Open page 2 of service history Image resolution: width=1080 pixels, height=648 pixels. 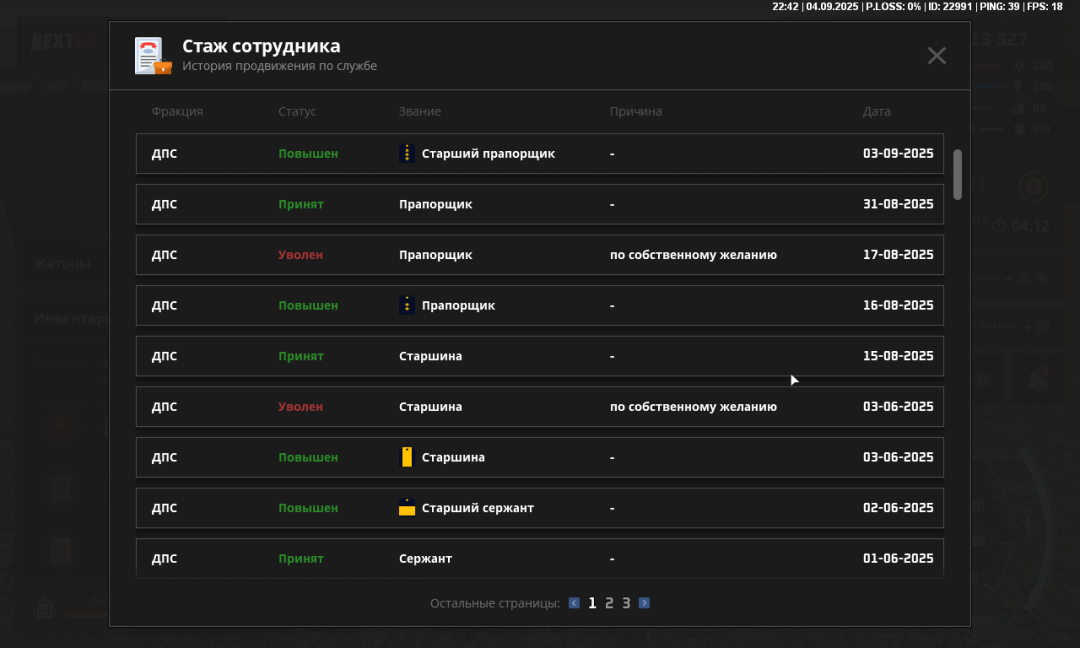click(x=609, y=603)
